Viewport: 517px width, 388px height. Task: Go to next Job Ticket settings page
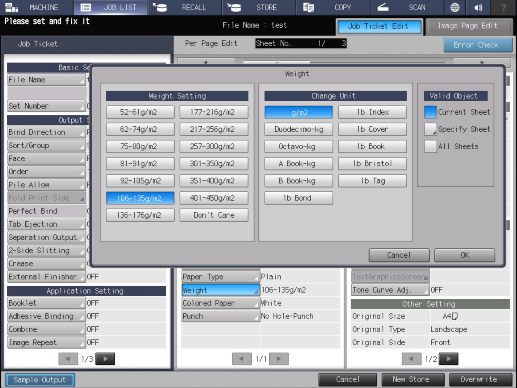point(106,359)
